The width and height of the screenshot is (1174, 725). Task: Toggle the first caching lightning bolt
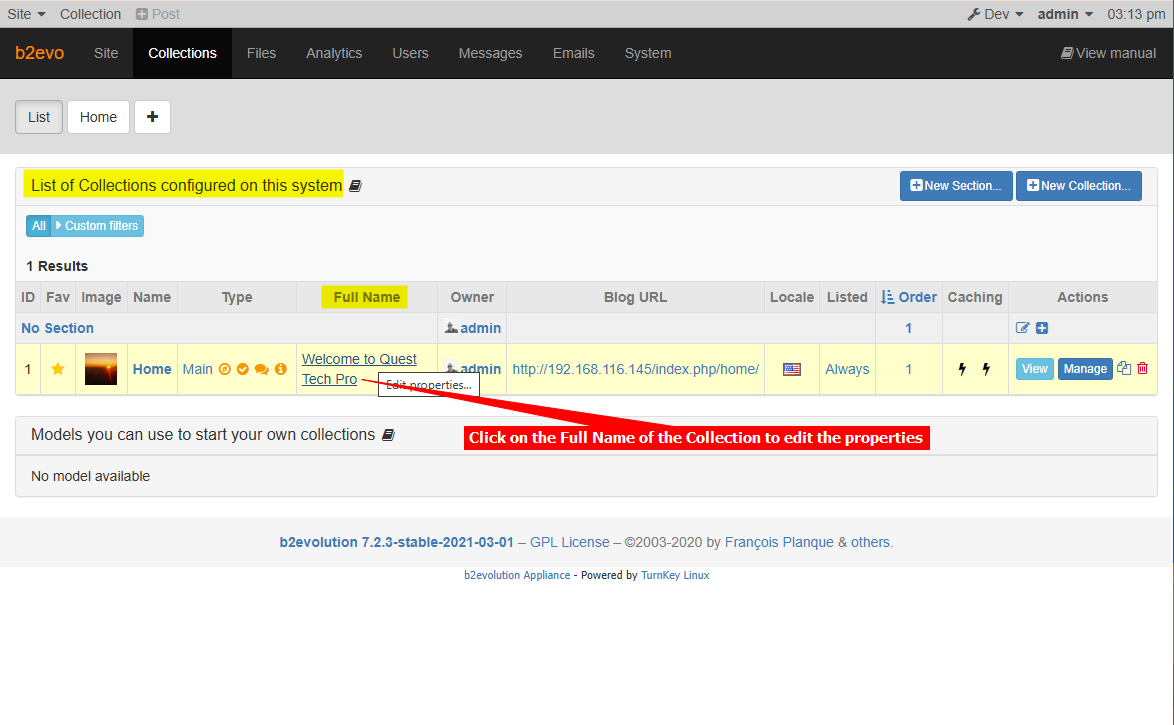(962, 369)
